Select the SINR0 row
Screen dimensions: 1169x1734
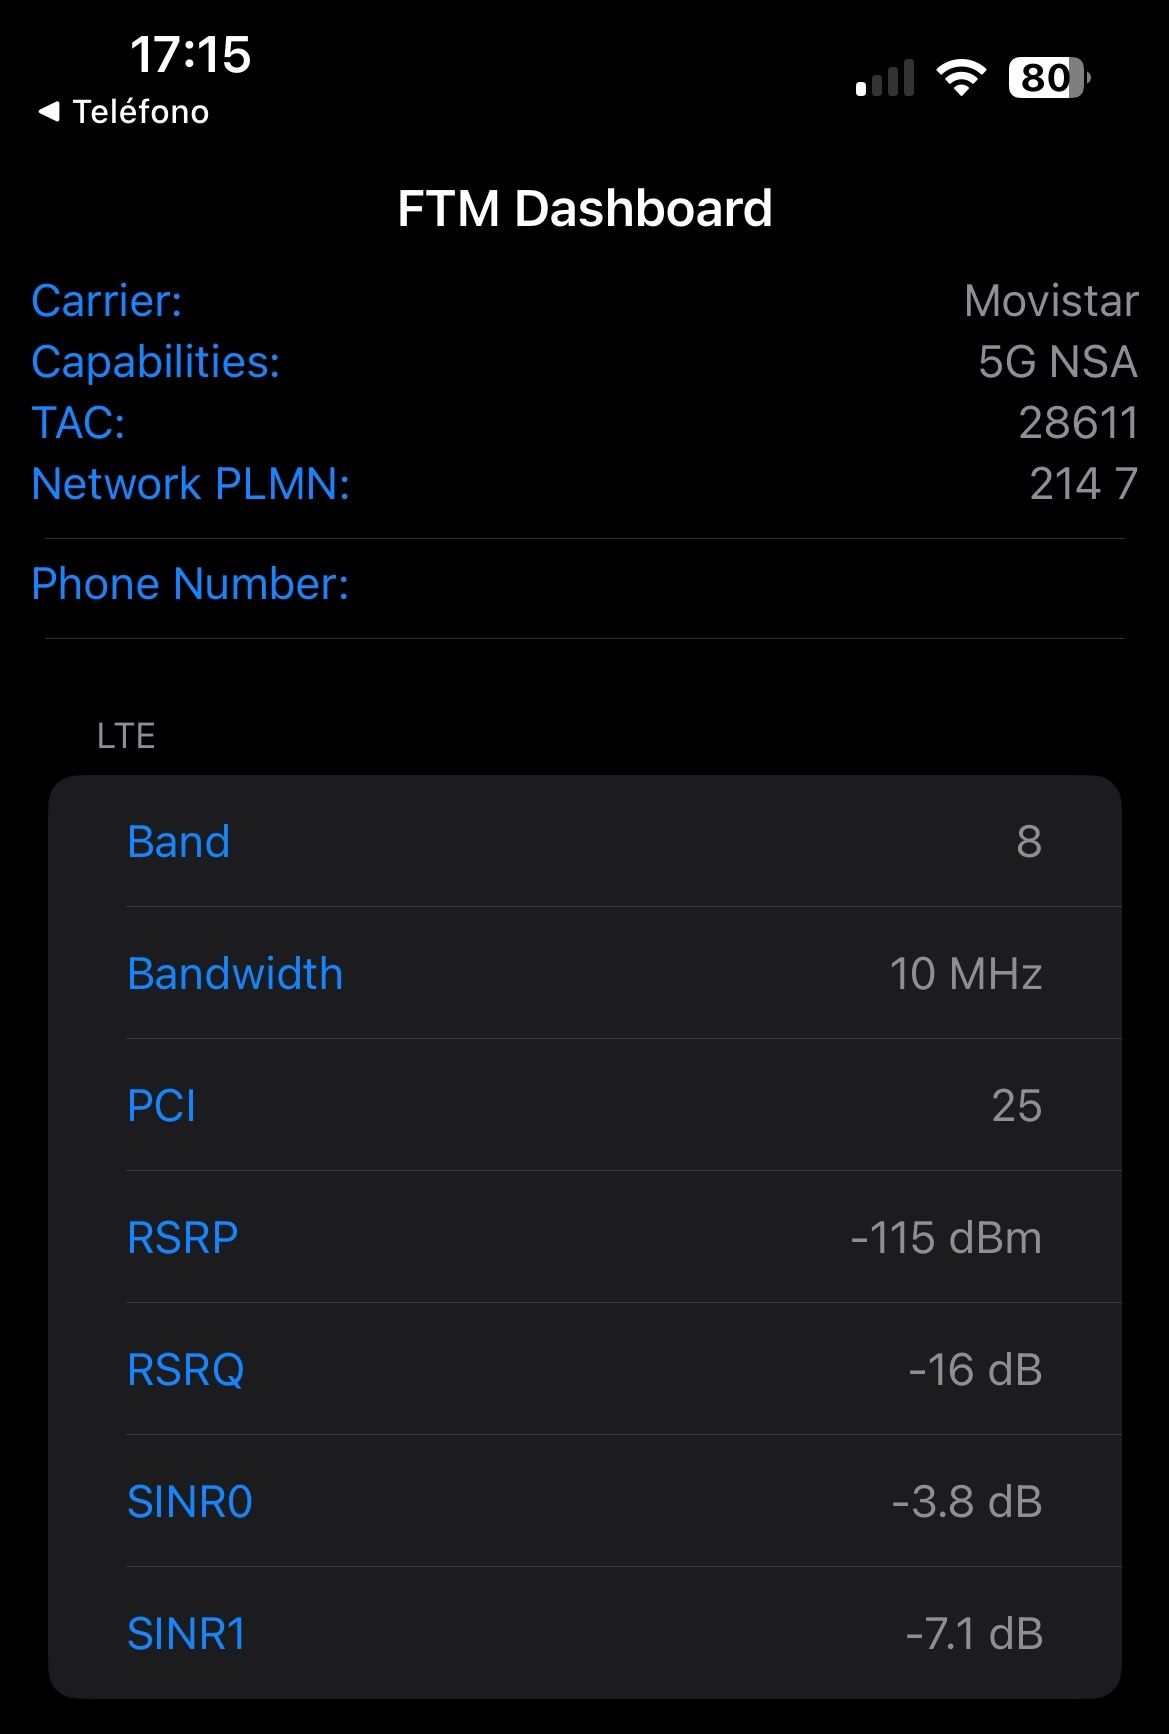point(584,1502)
